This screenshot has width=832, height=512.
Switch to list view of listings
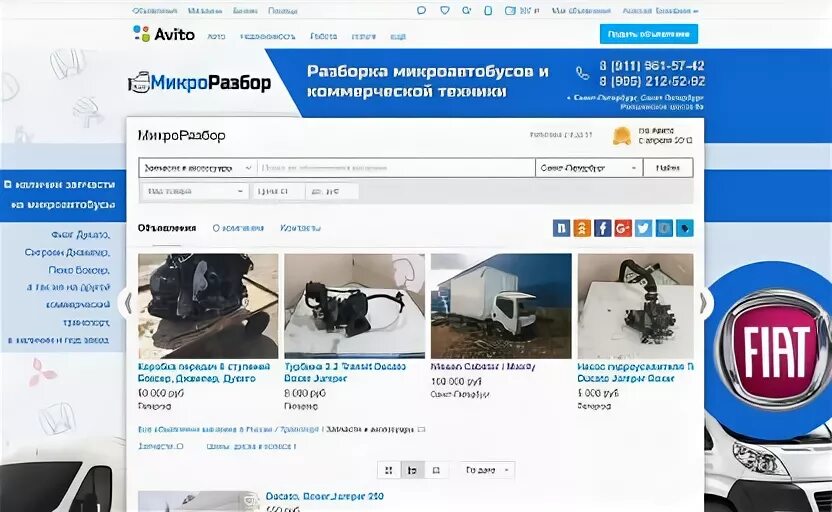point(412,470)
